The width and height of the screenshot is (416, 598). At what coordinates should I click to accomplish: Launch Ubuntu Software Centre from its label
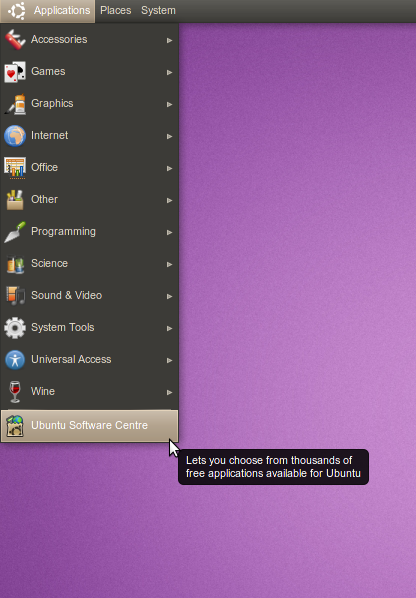89,426
